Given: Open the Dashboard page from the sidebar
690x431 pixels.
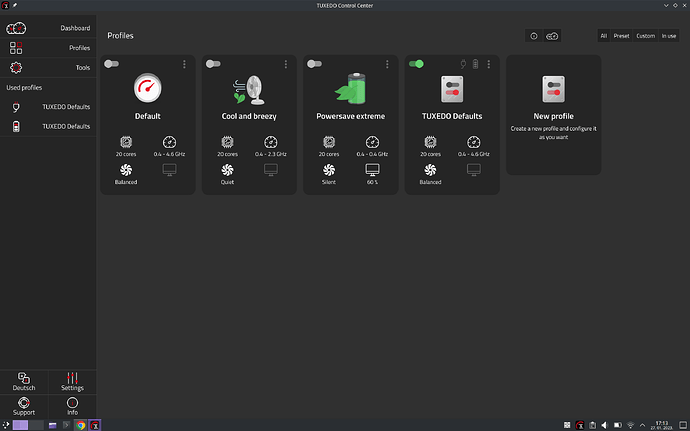Looking at the screenshot, I should (48, 28).
